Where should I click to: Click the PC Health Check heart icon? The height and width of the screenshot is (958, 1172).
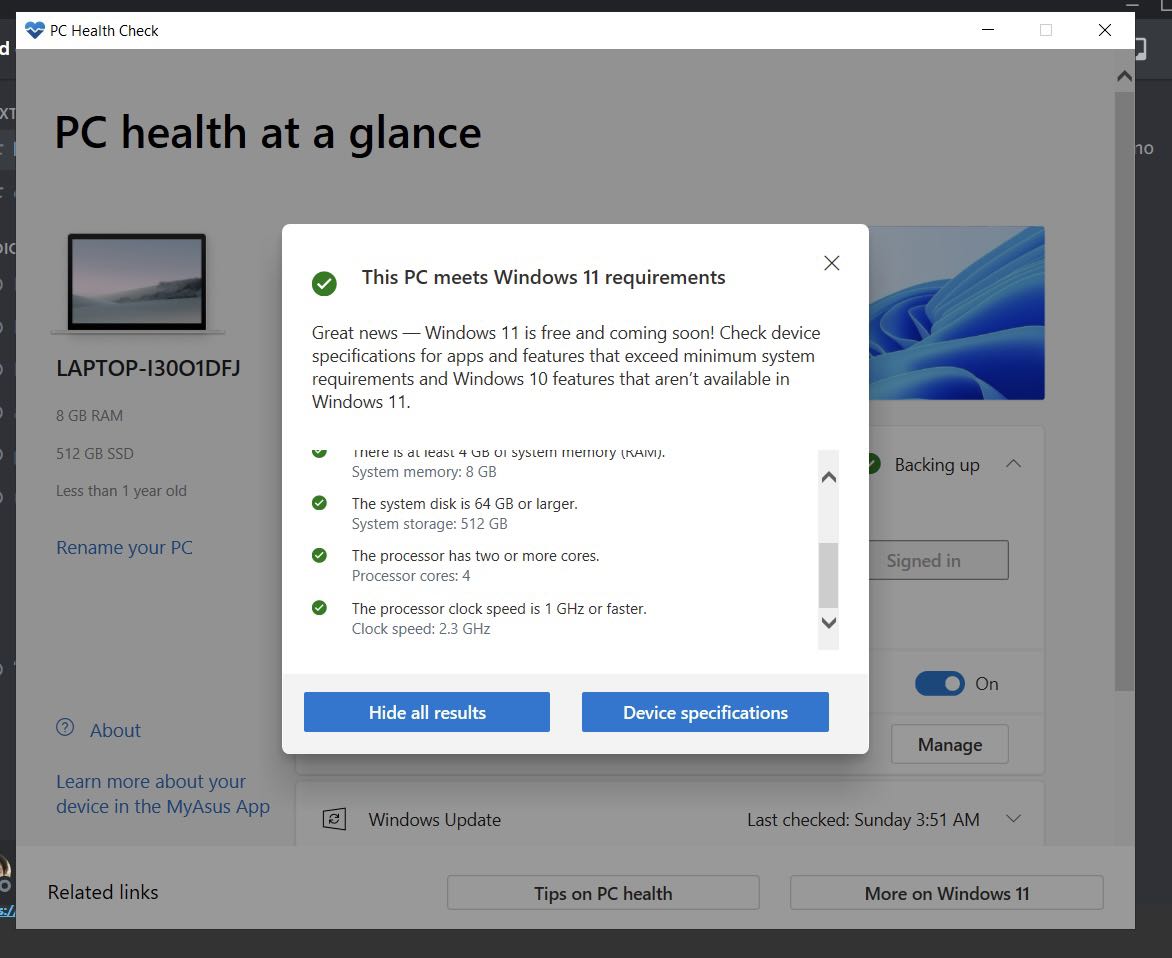[34, 31]
